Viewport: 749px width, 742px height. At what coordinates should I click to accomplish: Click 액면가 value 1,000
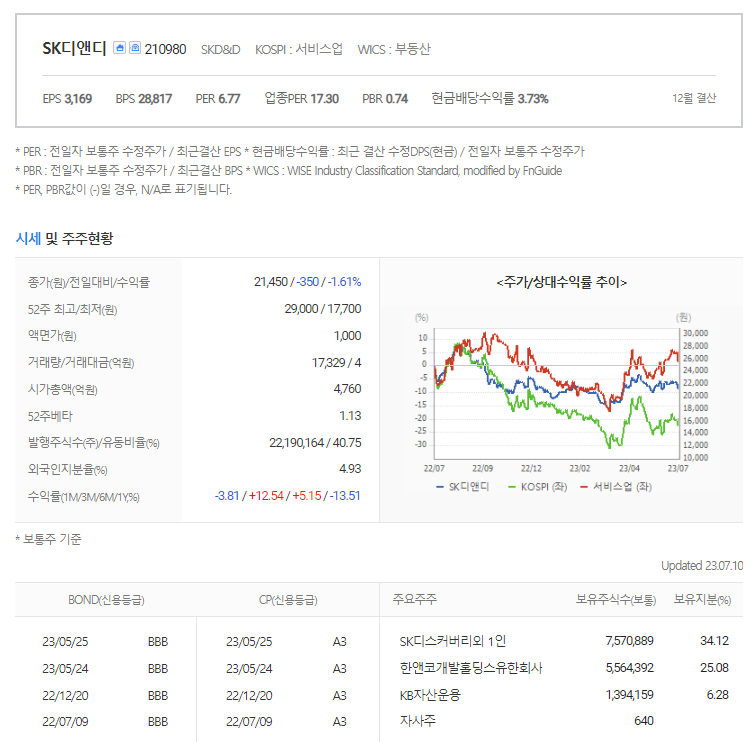click(347, 336)
